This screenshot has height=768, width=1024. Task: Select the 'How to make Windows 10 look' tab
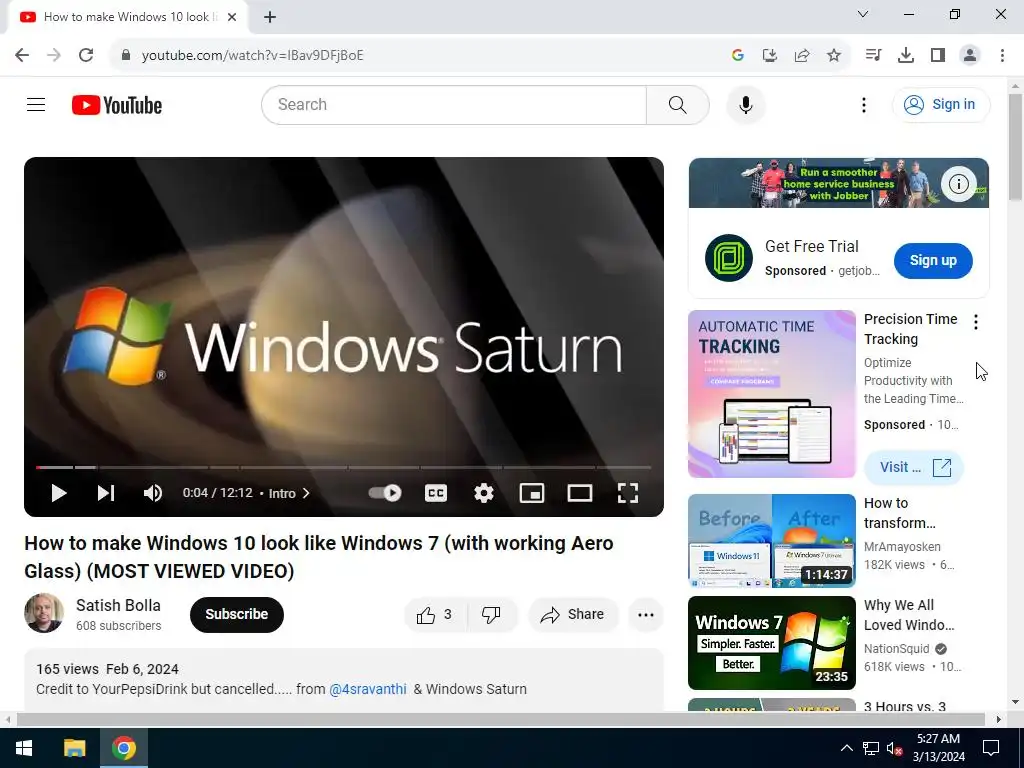(127, 17)
